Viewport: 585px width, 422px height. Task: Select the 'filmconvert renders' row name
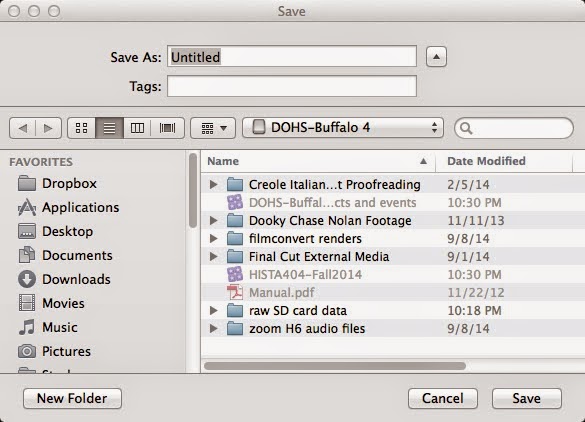pyautogui.click(x=305, y=238)
